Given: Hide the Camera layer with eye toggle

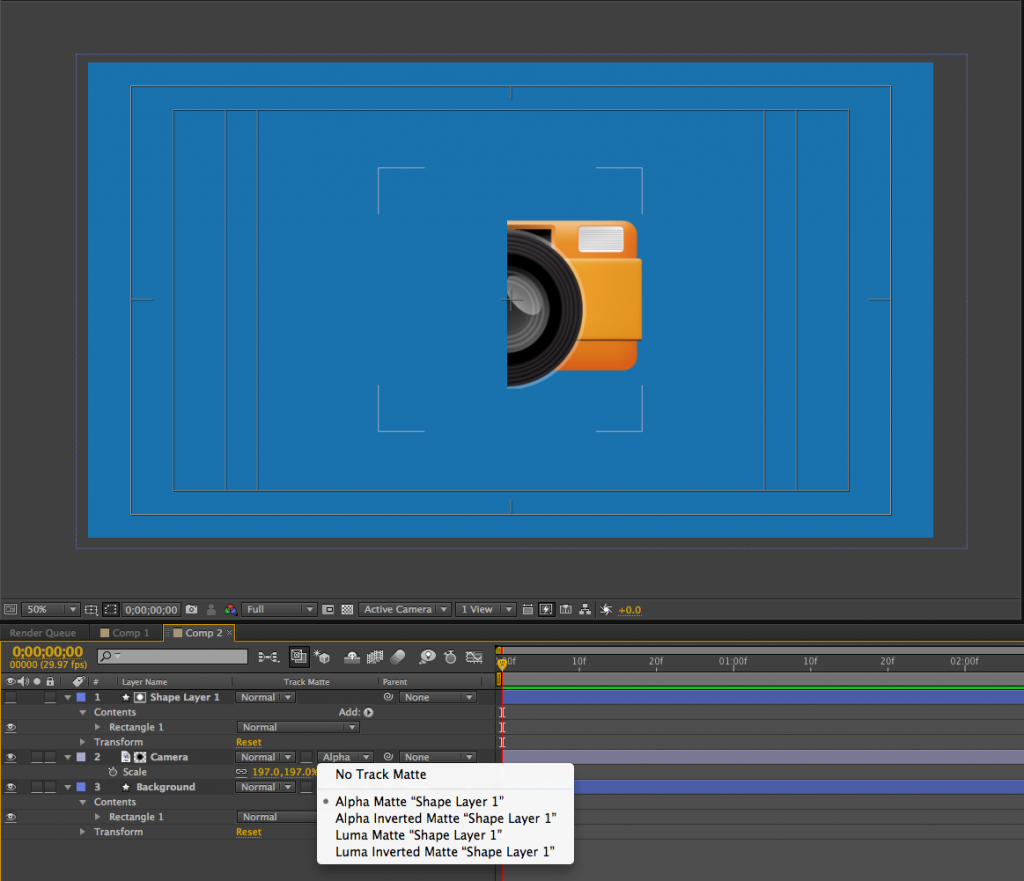Looking at the screenshot, I should tap(11, 757).
